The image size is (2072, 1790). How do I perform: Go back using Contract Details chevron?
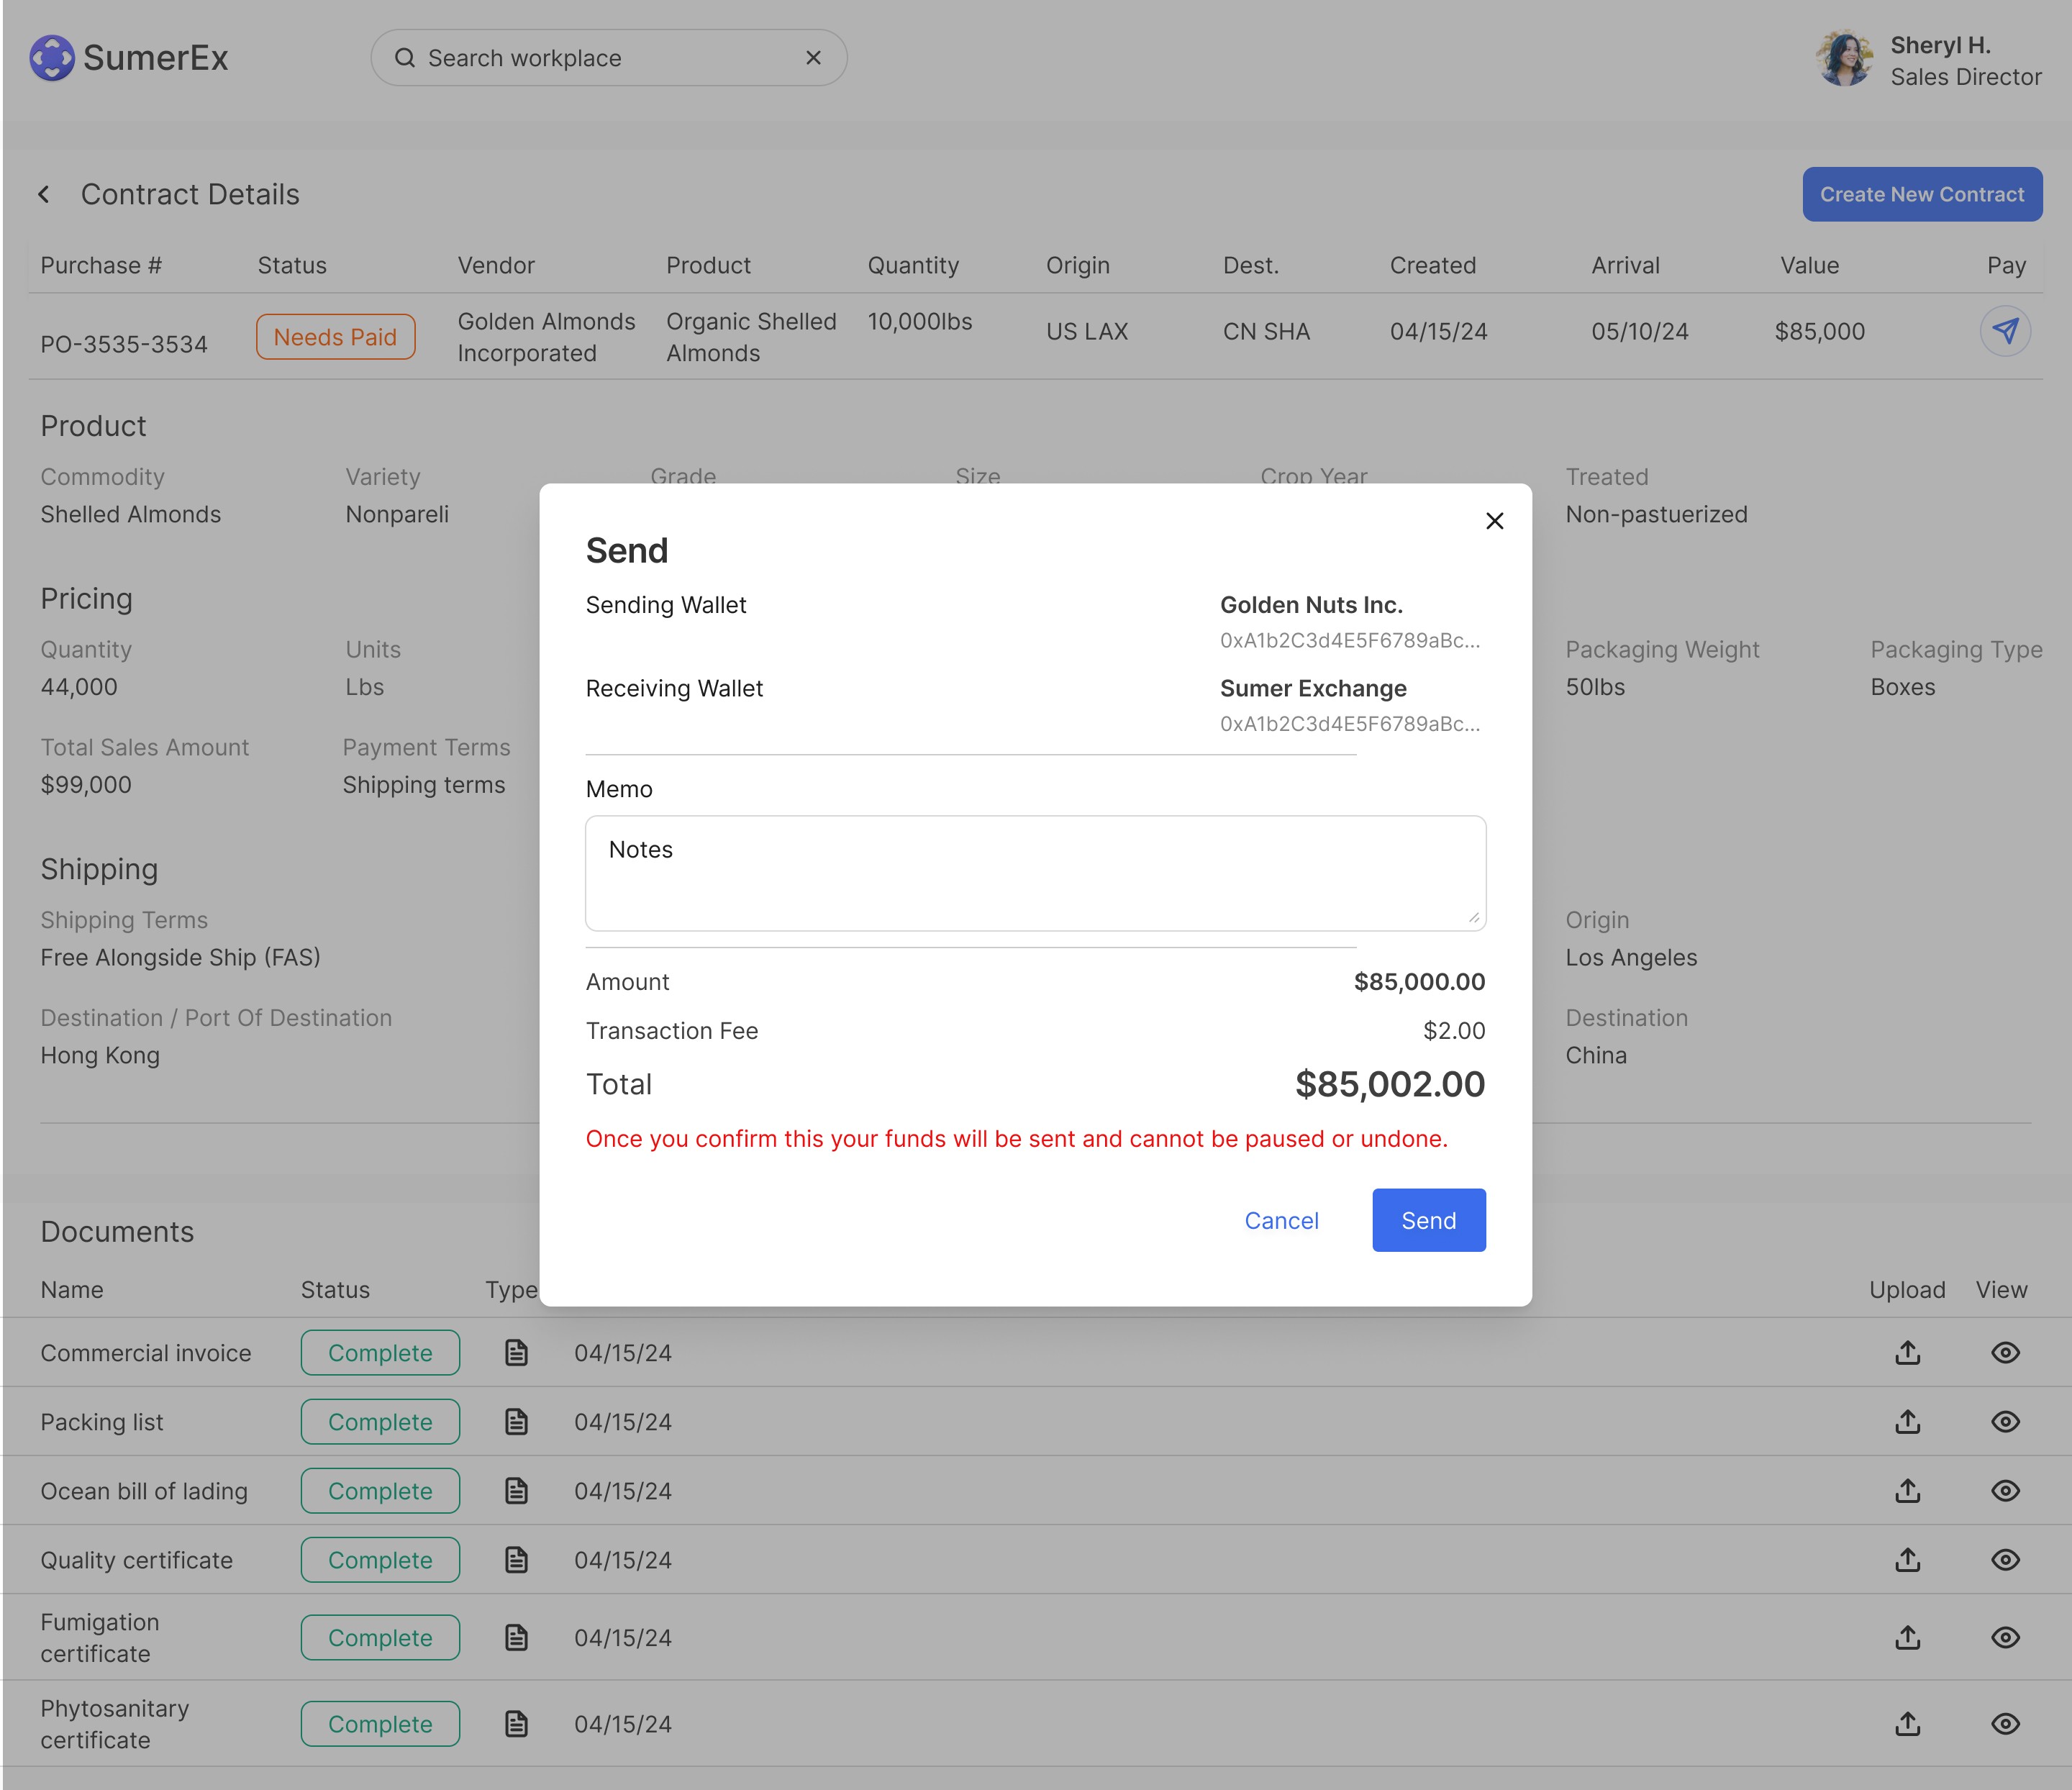point(44,194)
